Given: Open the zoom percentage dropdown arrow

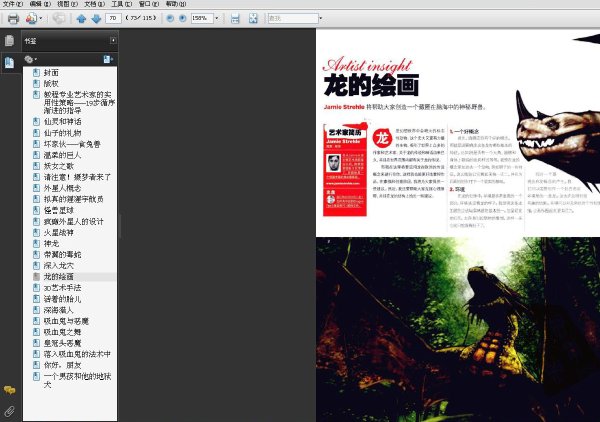Looking at the screenshot, I should coord(217,18).
